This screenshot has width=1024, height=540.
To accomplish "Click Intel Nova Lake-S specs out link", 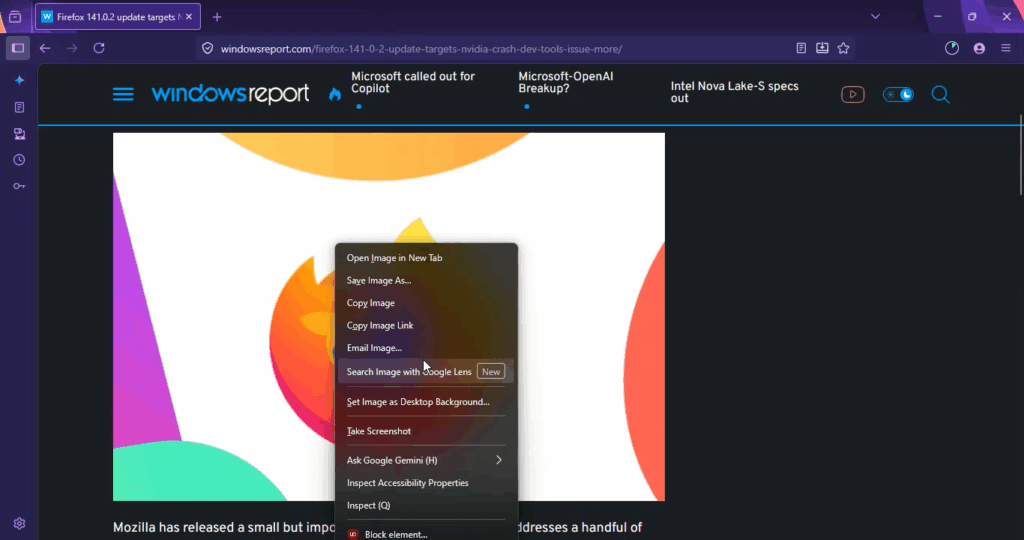I will coord(734,92).
